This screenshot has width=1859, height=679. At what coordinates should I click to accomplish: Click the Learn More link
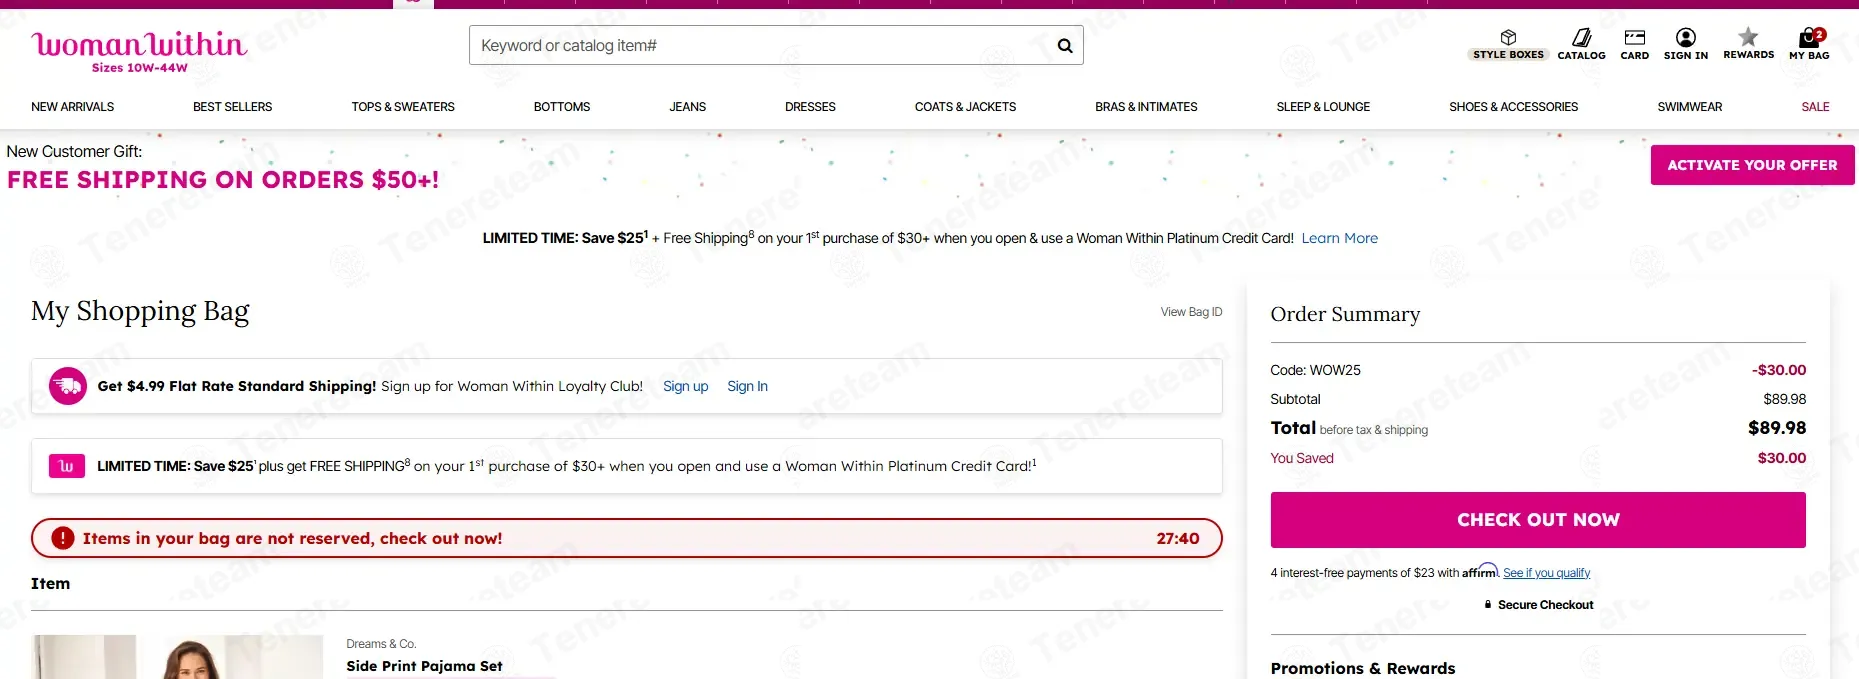(x=1340, y=238)
